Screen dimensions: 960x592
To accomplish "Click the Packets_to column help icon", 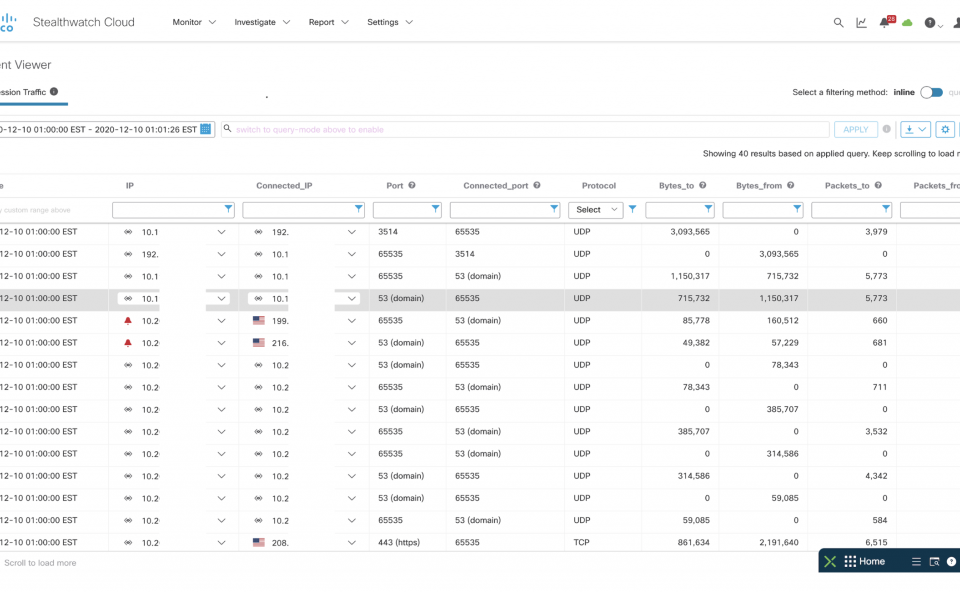I will pyautogui.click(x=879, y=185).
